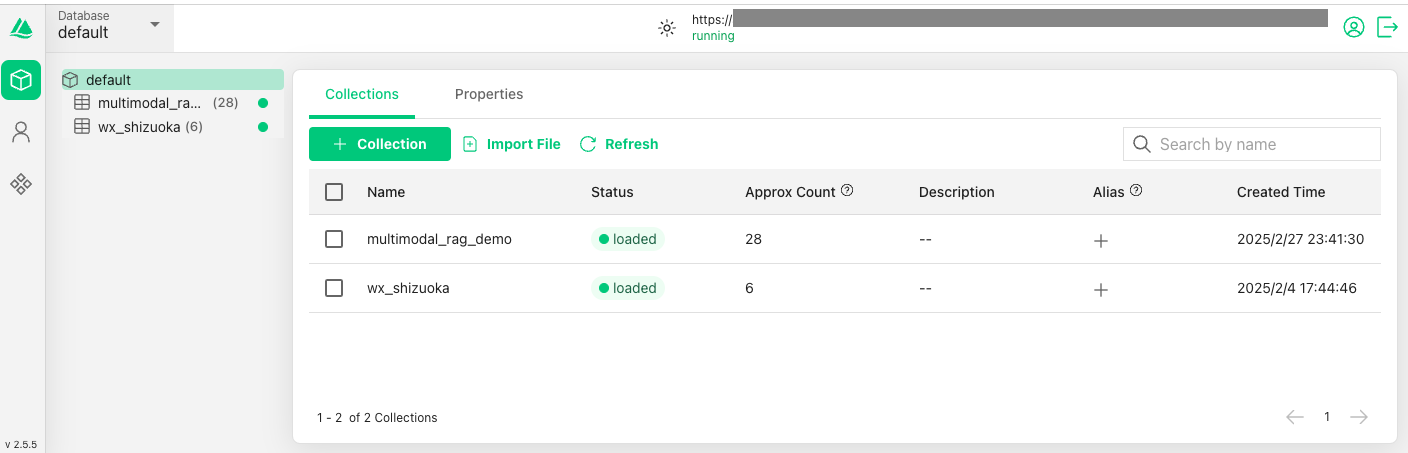Open the Databases cube icon in sidebar
This screenshot has width=1408, height=453.
coord(21,80)
